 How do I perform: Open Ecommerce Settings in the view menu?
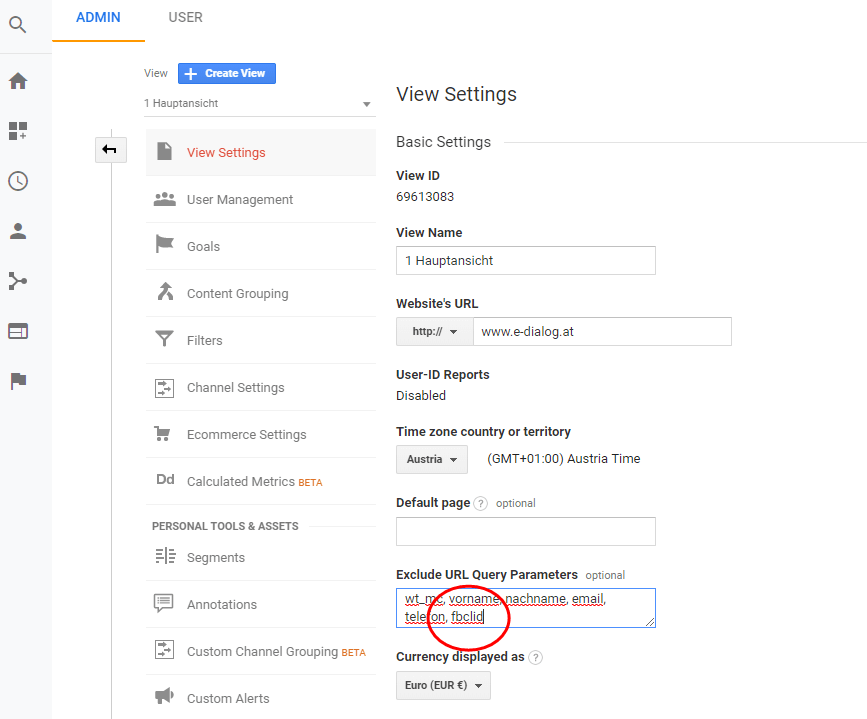(246, 435)
